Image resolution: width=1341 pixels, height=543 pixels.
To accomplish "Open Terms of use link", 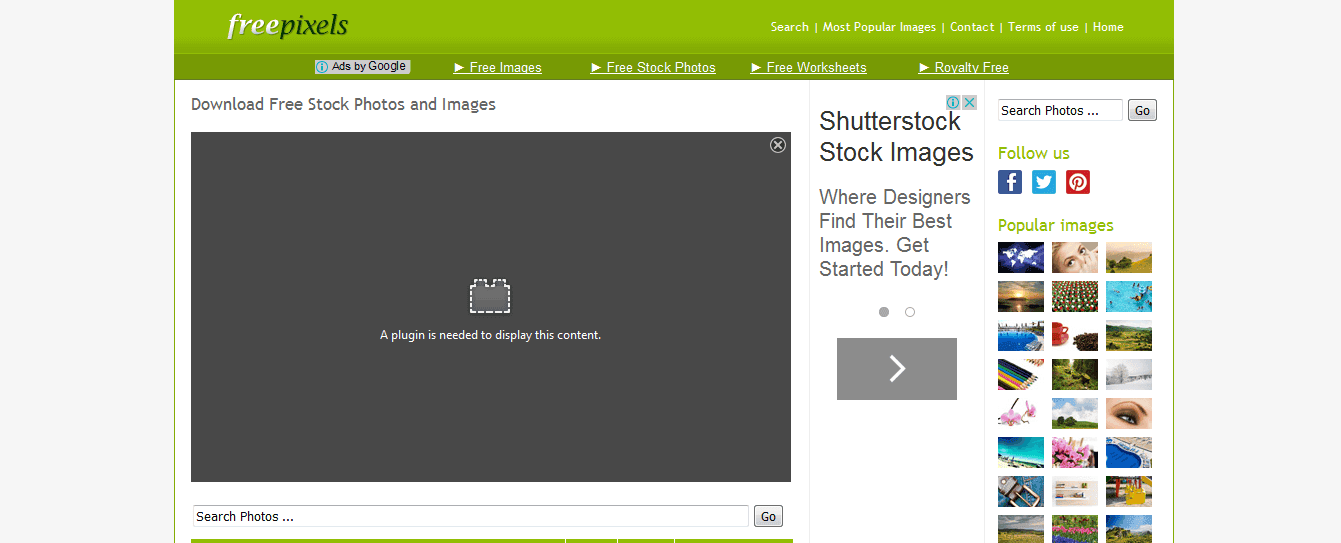I will pos(1043,27).
